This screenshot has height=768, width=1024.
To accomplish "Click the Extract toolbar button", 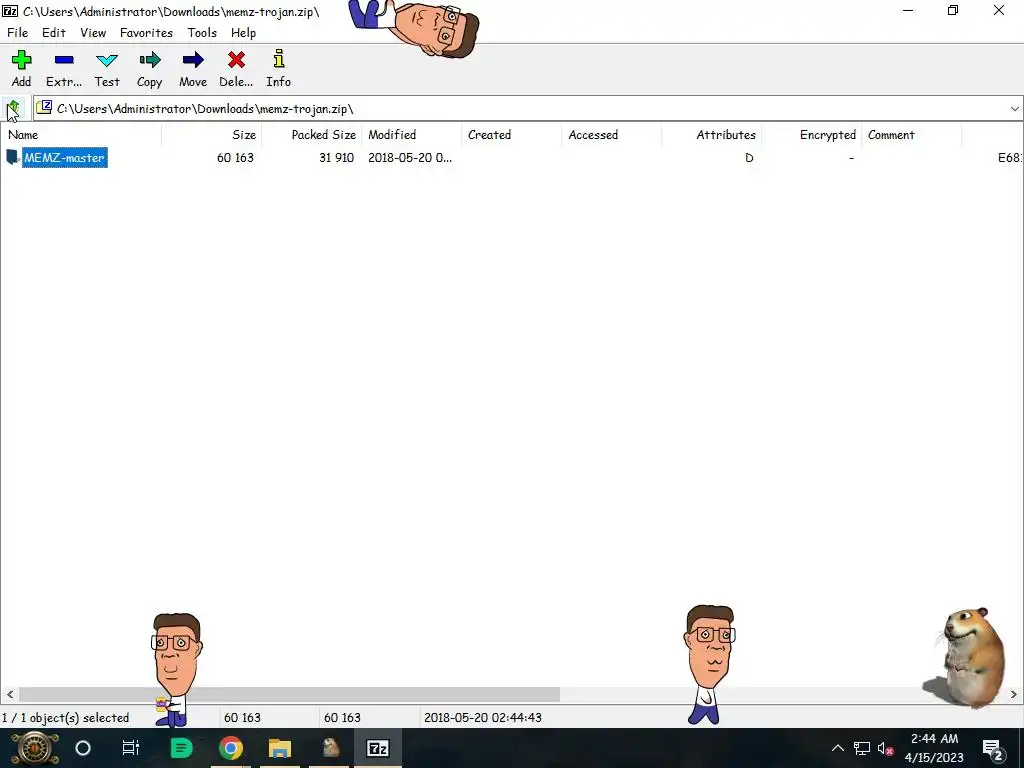I will [64, 69].
